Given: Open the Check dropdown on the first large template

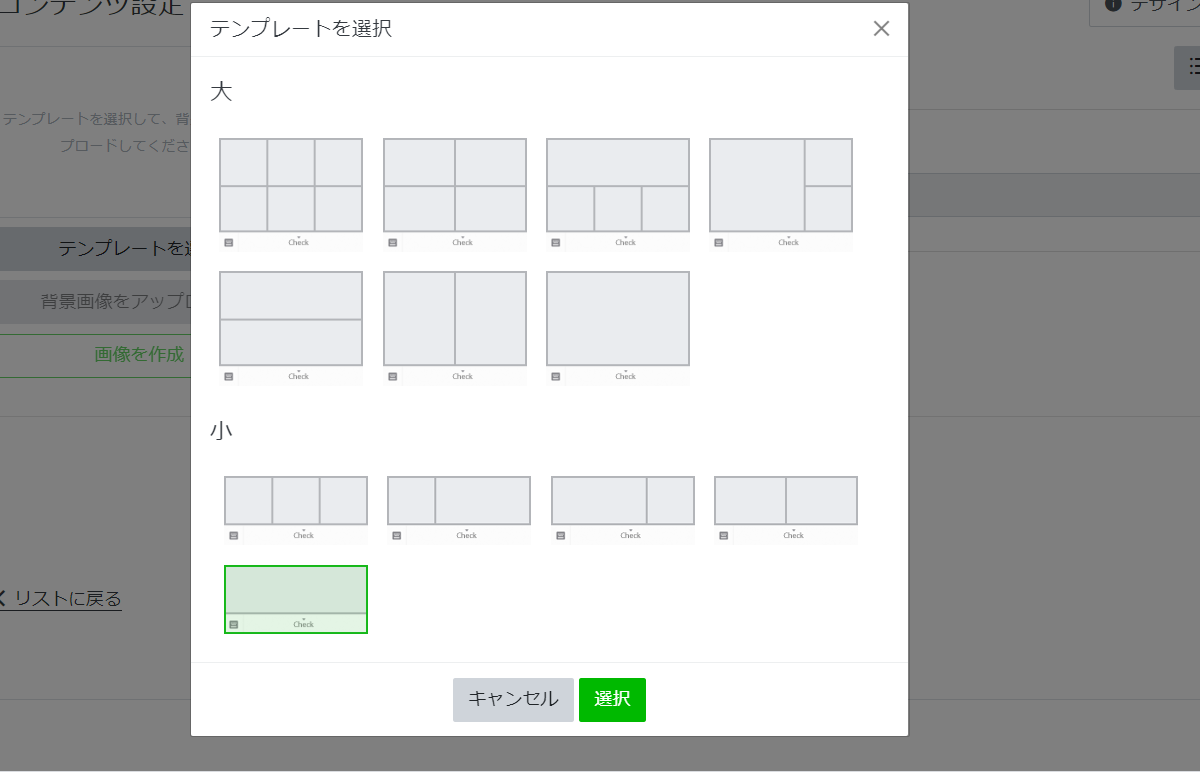Looking at the screenshot, I should click(x=298, y=242).
